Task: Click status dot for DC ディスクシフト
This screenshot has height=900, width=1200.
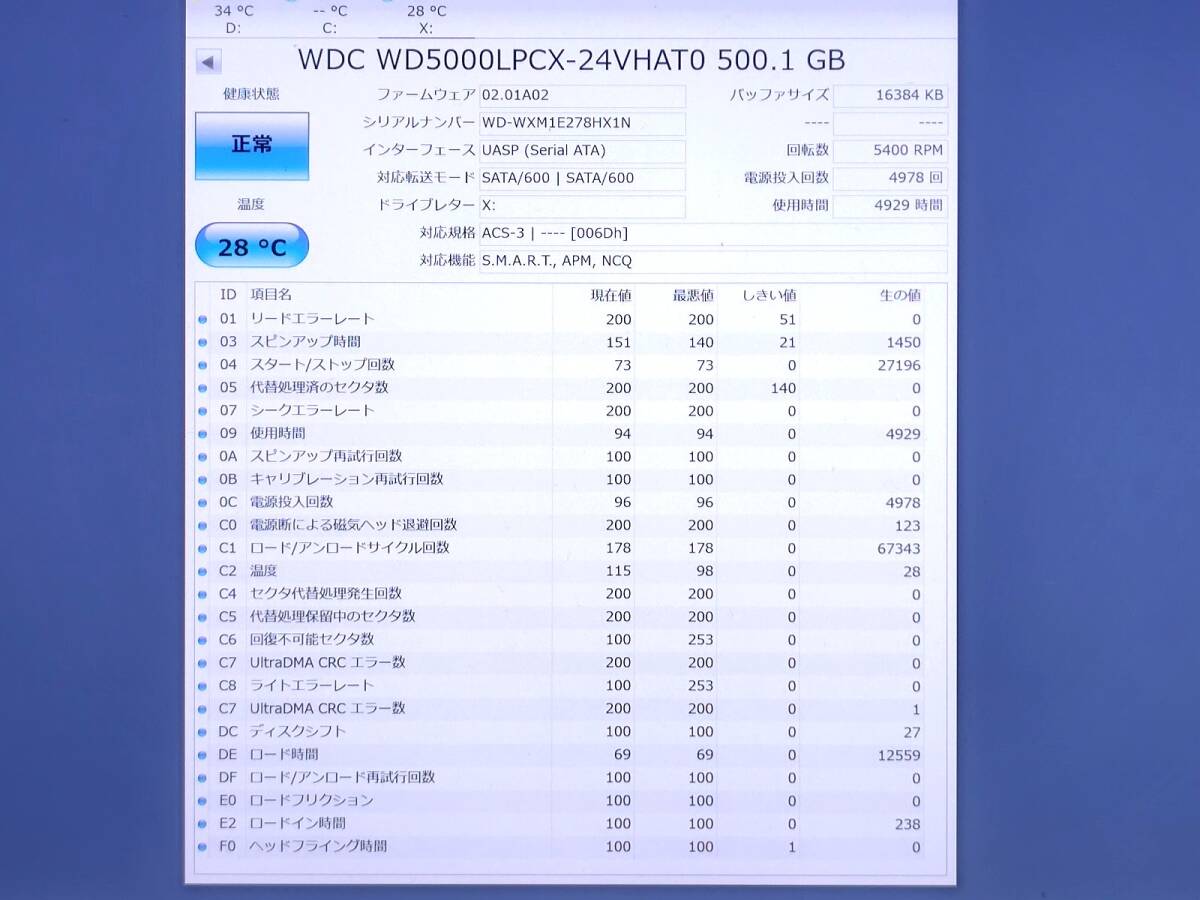Action: point(202,733)
